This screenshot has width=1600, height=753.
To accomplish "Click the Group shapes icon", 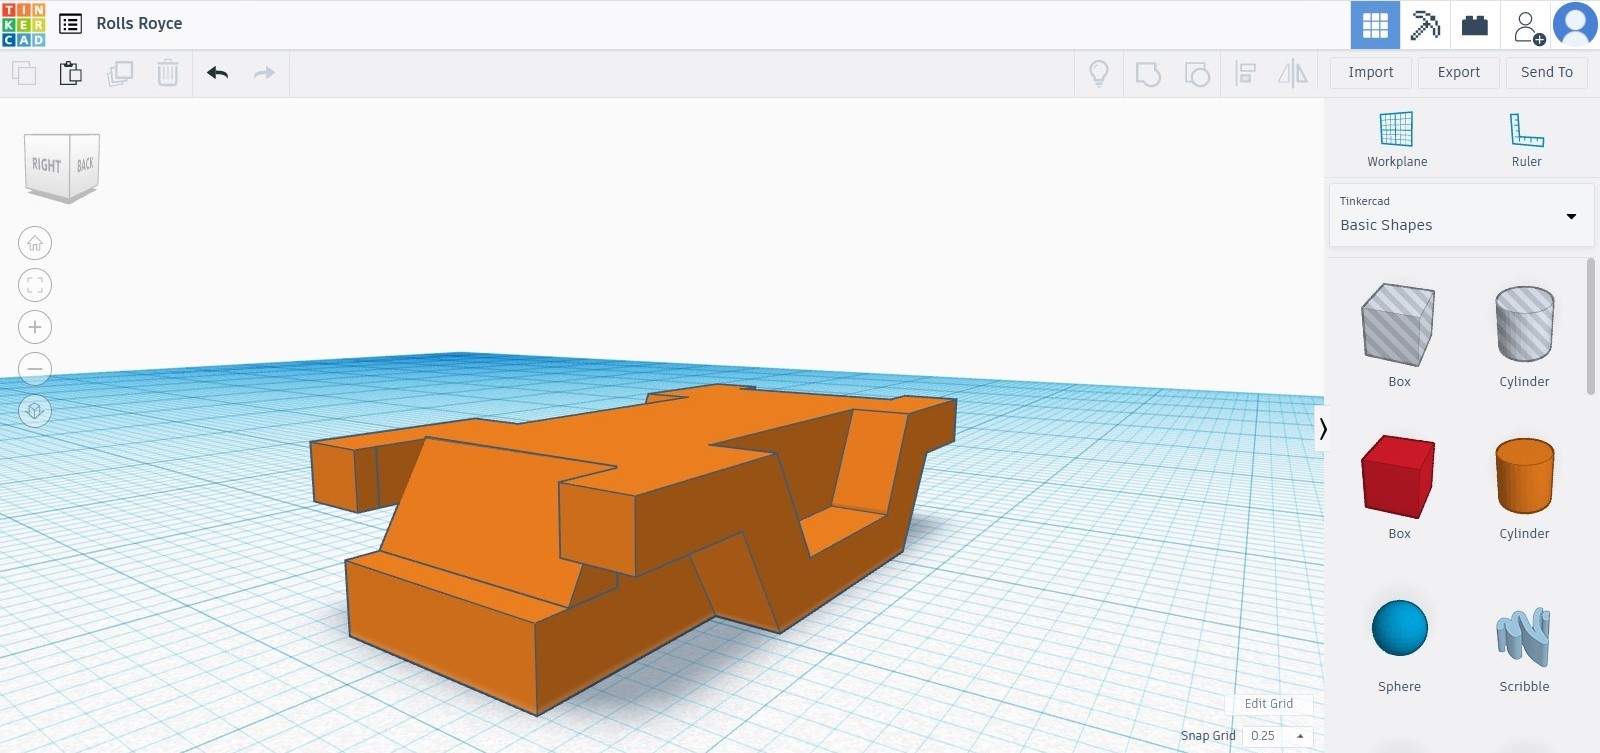I will (1148, 73).
